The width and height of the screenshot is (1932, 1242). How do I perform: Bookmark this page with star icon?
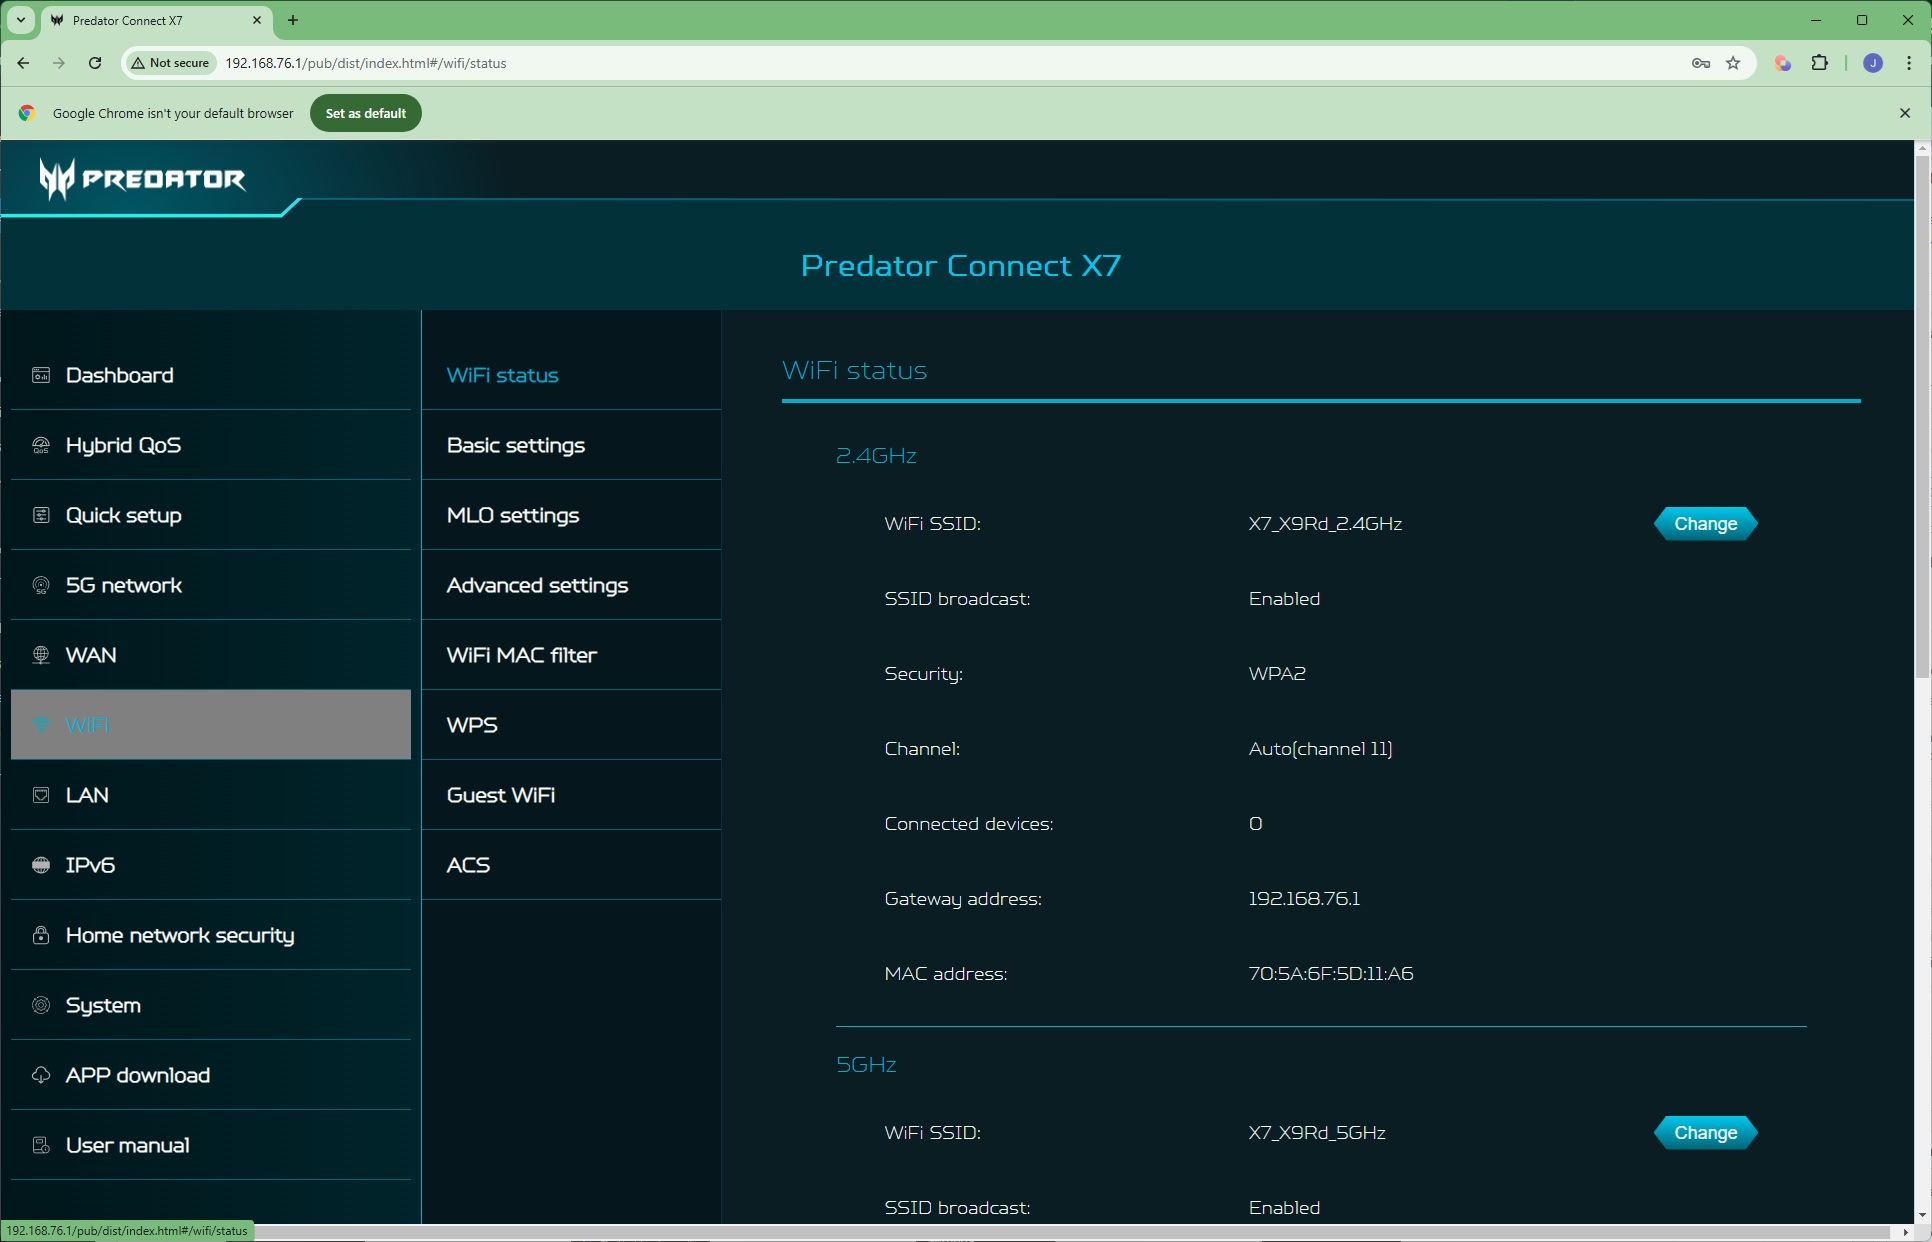click(1733, 63)
